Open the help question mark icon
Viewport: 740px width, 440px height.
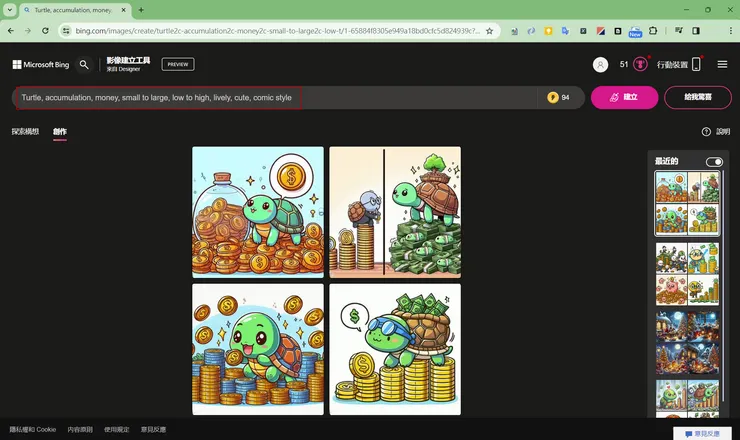[706, 132]
